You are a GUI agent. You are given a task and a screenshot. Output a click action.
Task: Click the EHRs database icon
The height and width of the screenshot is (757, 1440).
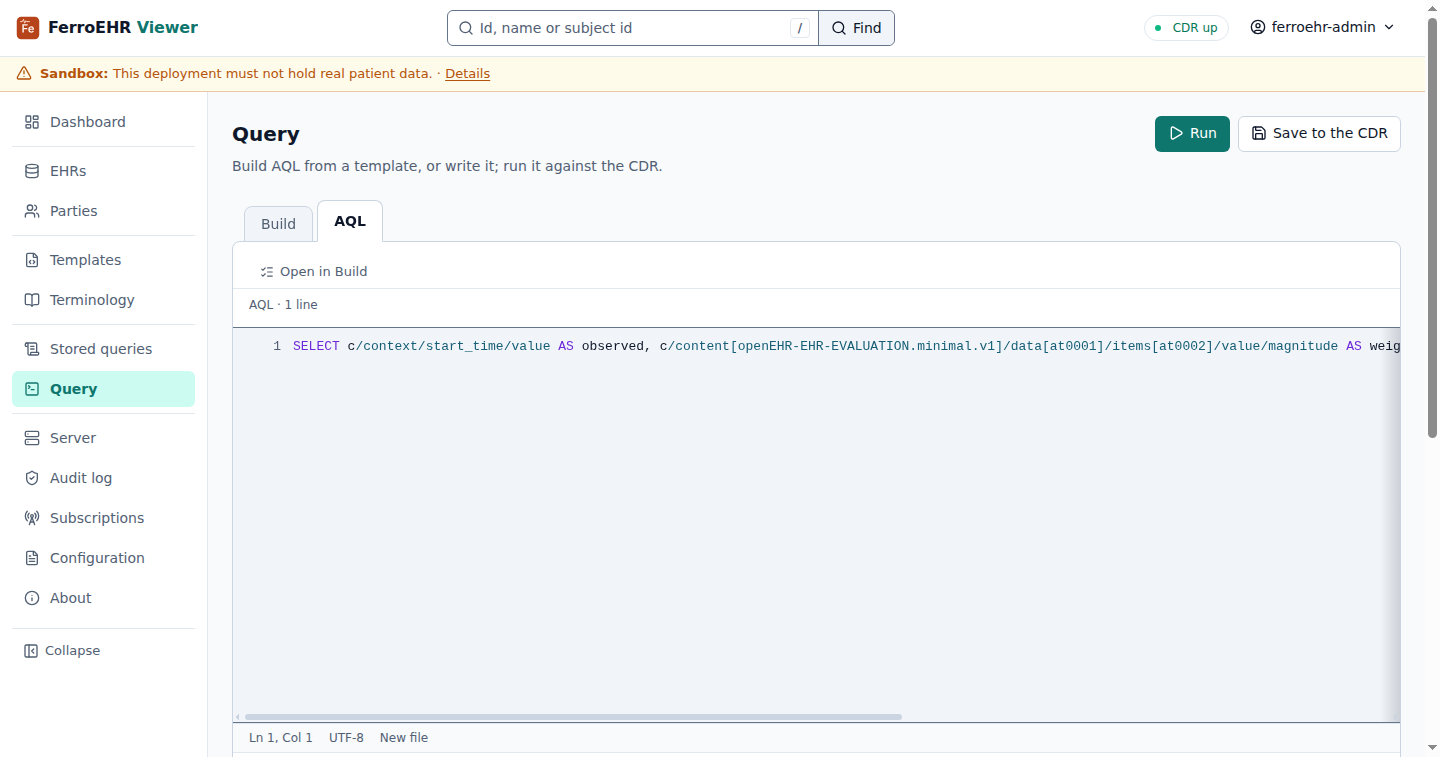tap(32, 171)
